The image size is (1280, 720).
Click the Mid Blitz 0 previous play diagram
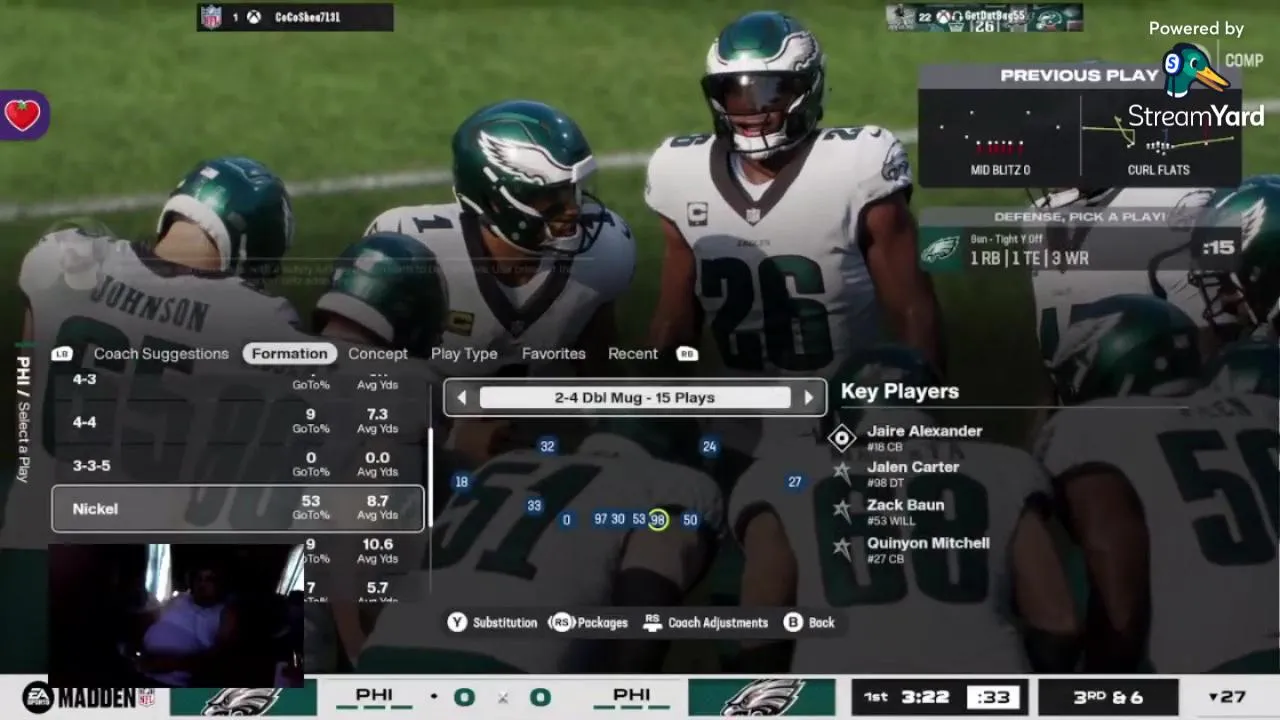[x=1000, y=136]
